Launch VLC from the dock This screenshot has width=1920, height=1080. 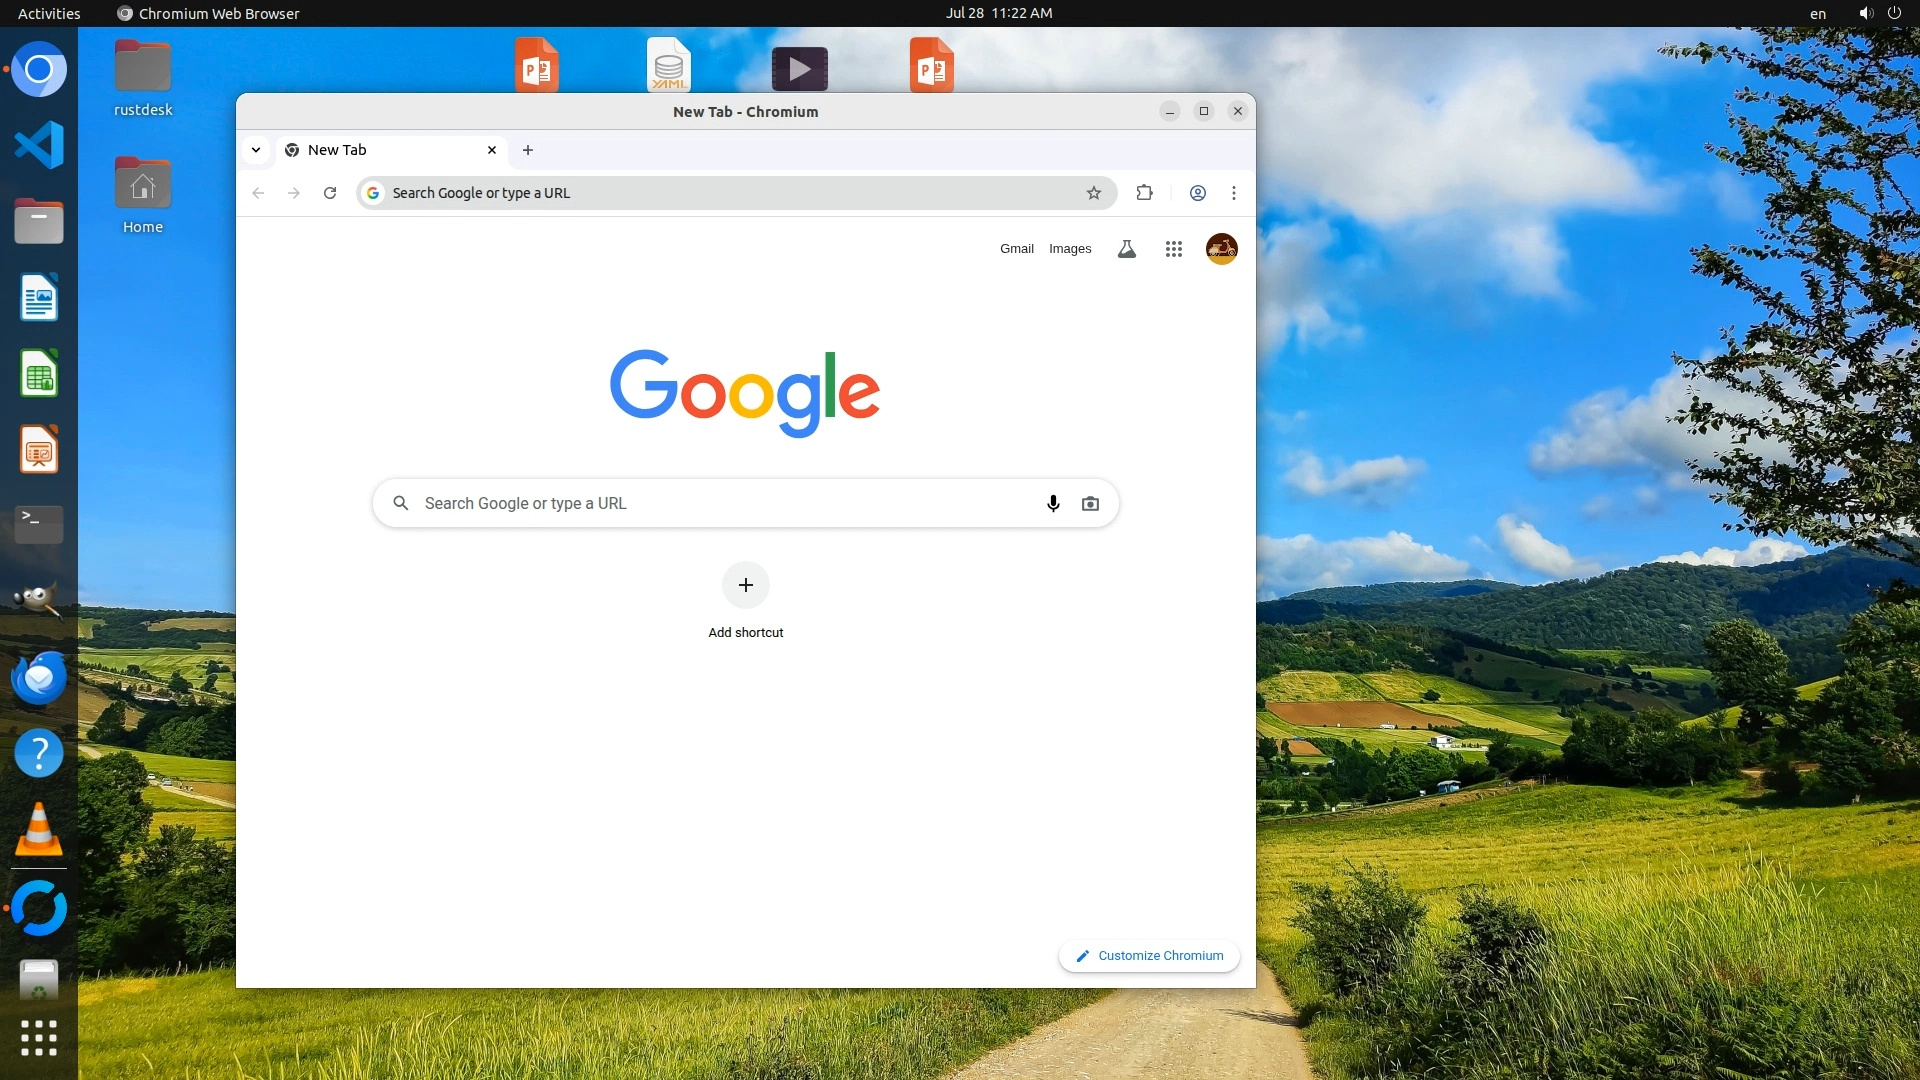coord(39,830)
